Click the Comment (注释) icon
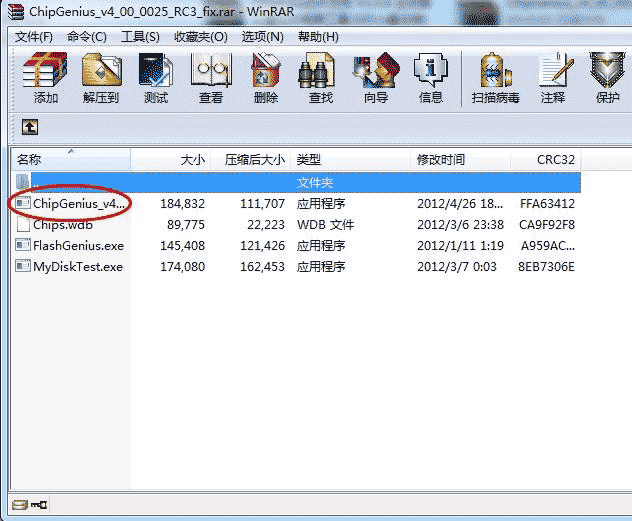Viewport: 632px width, 521px height. (x=556, y=70)
